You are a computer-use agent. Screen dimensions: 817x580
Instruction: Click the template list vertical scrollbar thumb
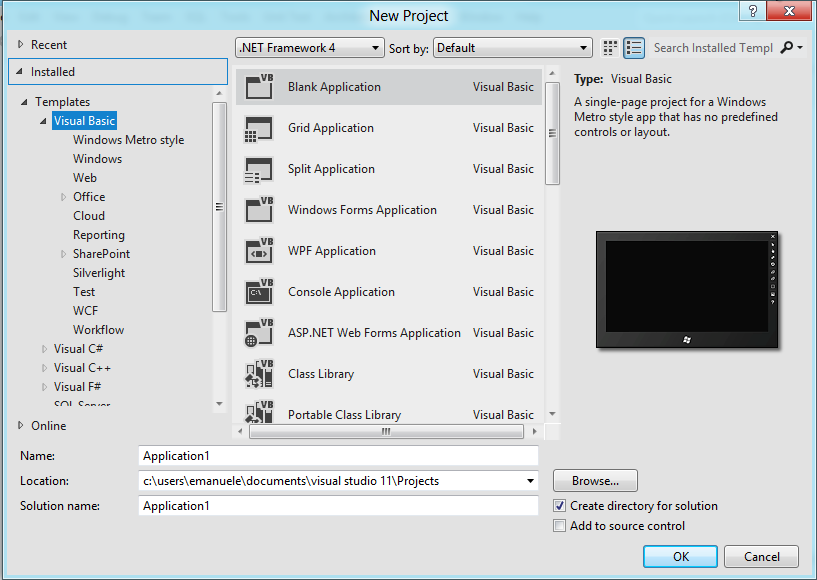coord(552,133)
